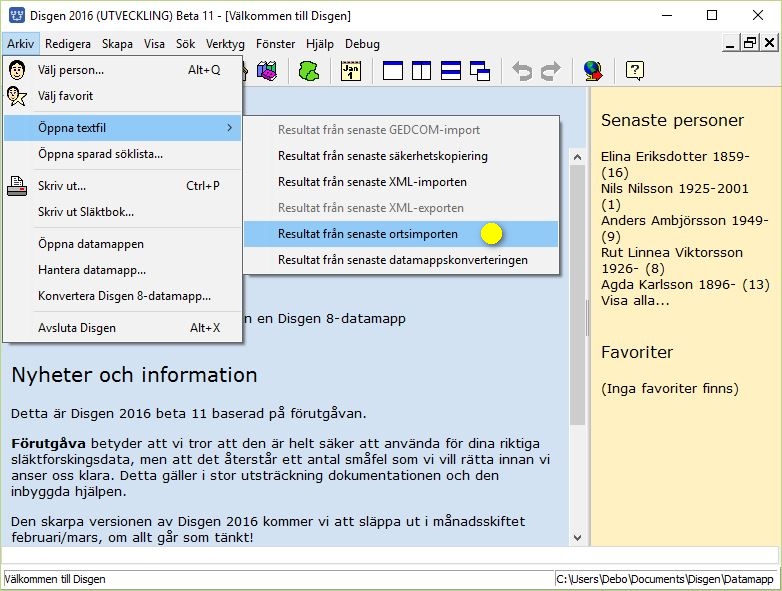Expand the Öppna textfil submenu
Screen dimensions: 782x591
(x=123, y=128)
